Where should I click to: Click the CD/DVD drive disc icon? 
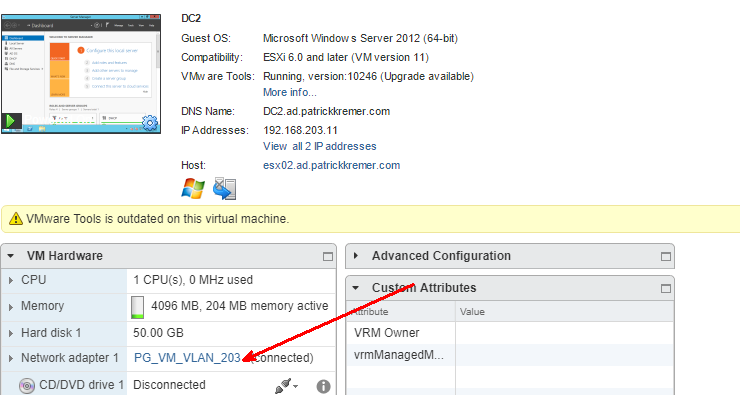27,386
